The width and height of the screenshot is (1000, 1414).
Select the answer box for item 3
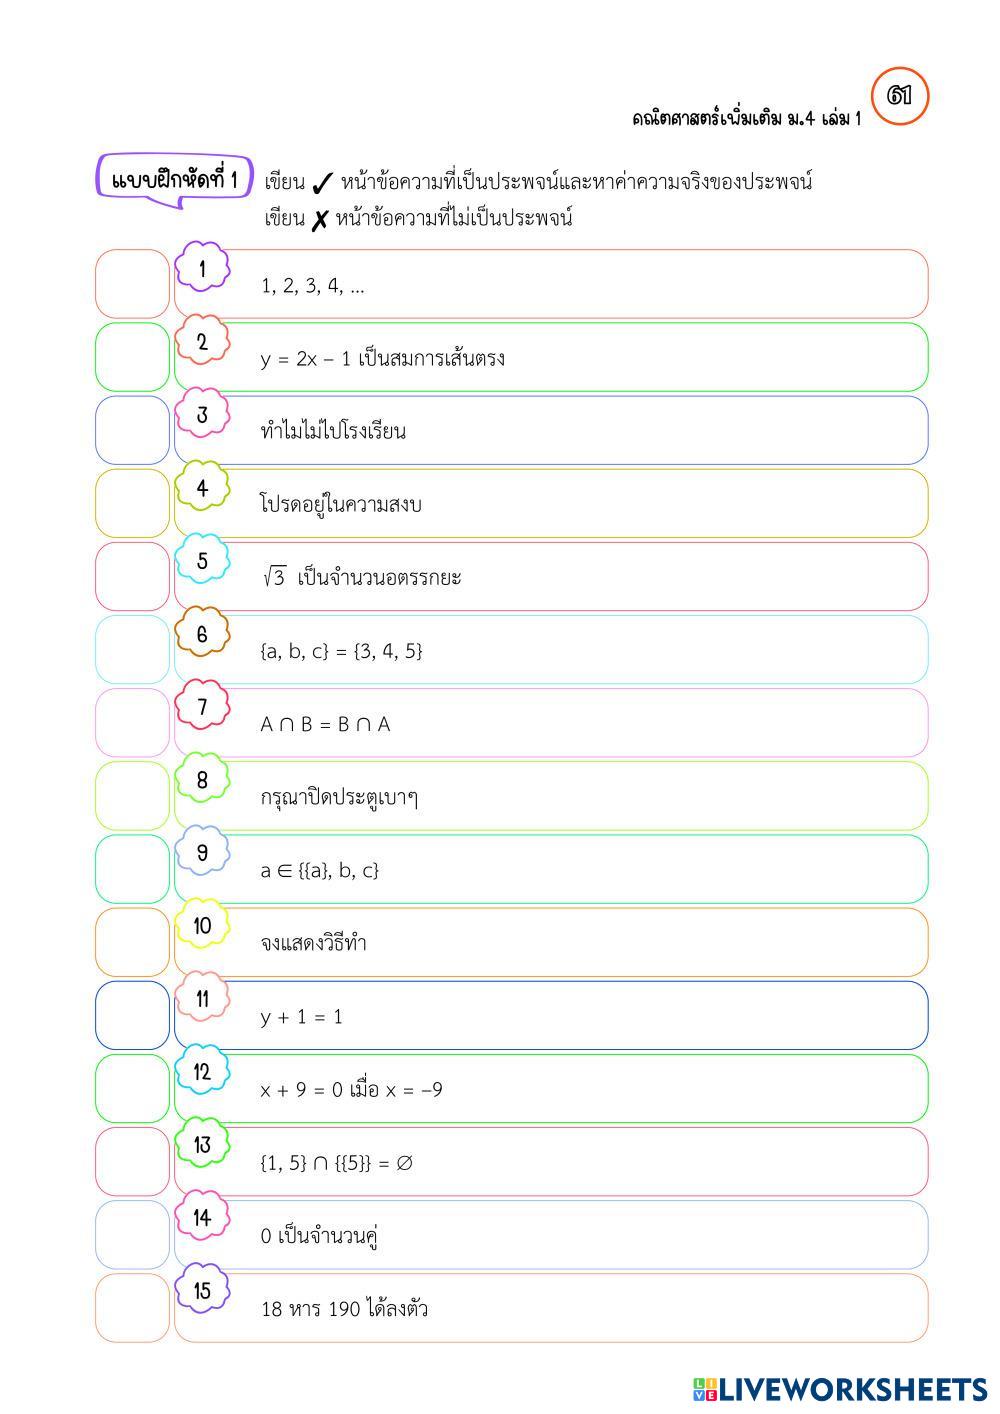point(133,430)
